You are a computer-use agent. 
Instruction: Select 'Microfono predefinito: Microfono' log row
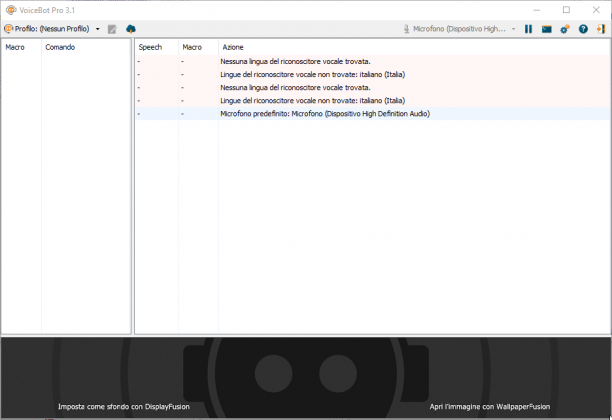[x=373, y=114]
